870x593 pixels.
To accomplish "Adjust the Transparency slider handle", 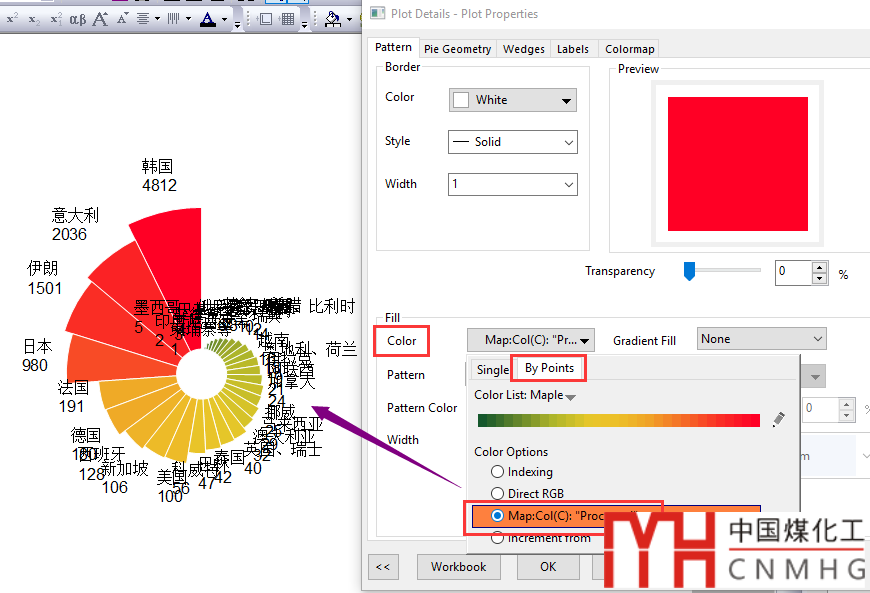I will tap(689, 271).
